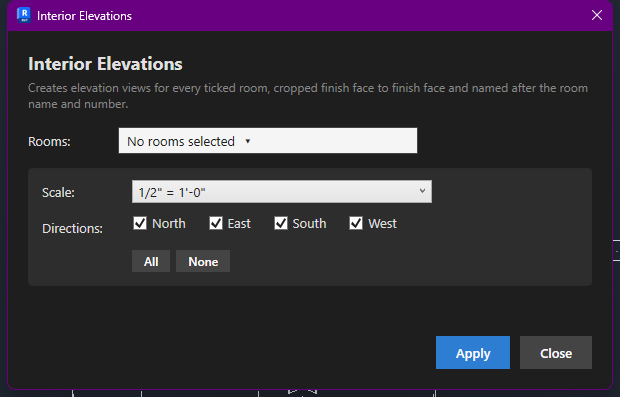Image resolution: width=620 pixels, height=397 pixels.
Task: Click the "Interior Elevations" heading text
Action: click(x=105, y=64)
